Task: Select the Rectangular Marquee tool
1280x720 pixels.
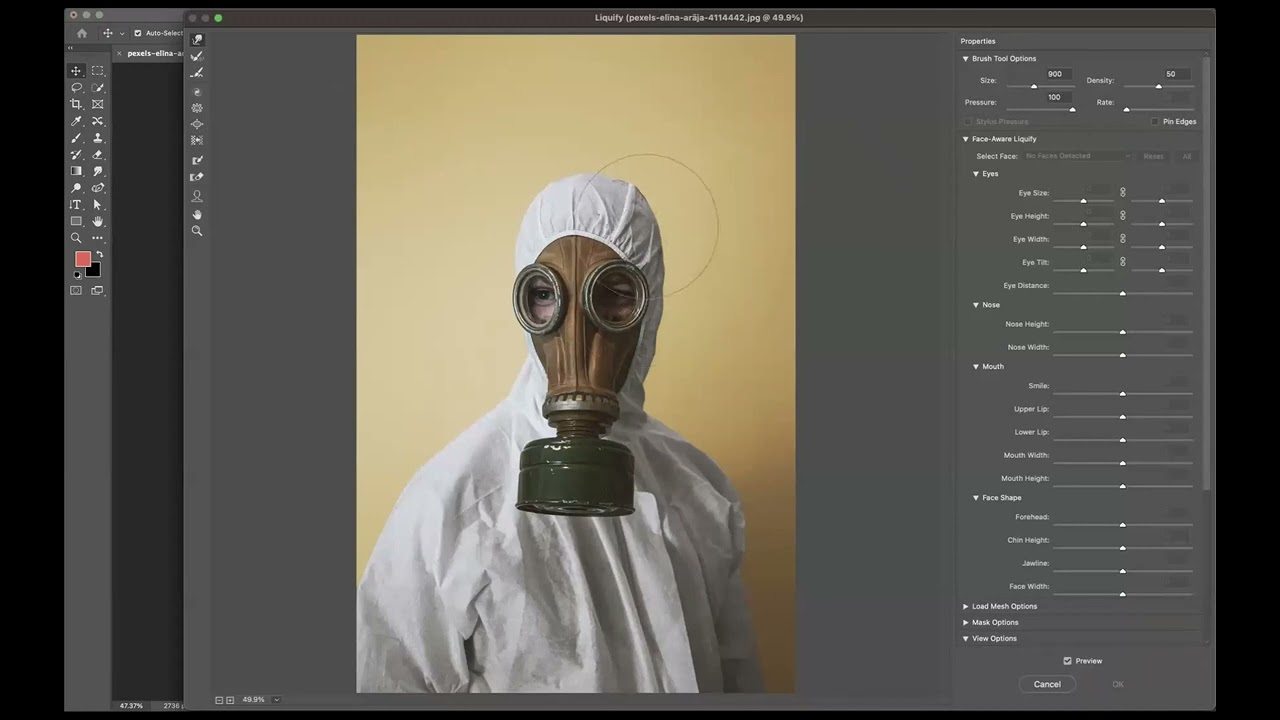Action: click(x=97, y=71)
